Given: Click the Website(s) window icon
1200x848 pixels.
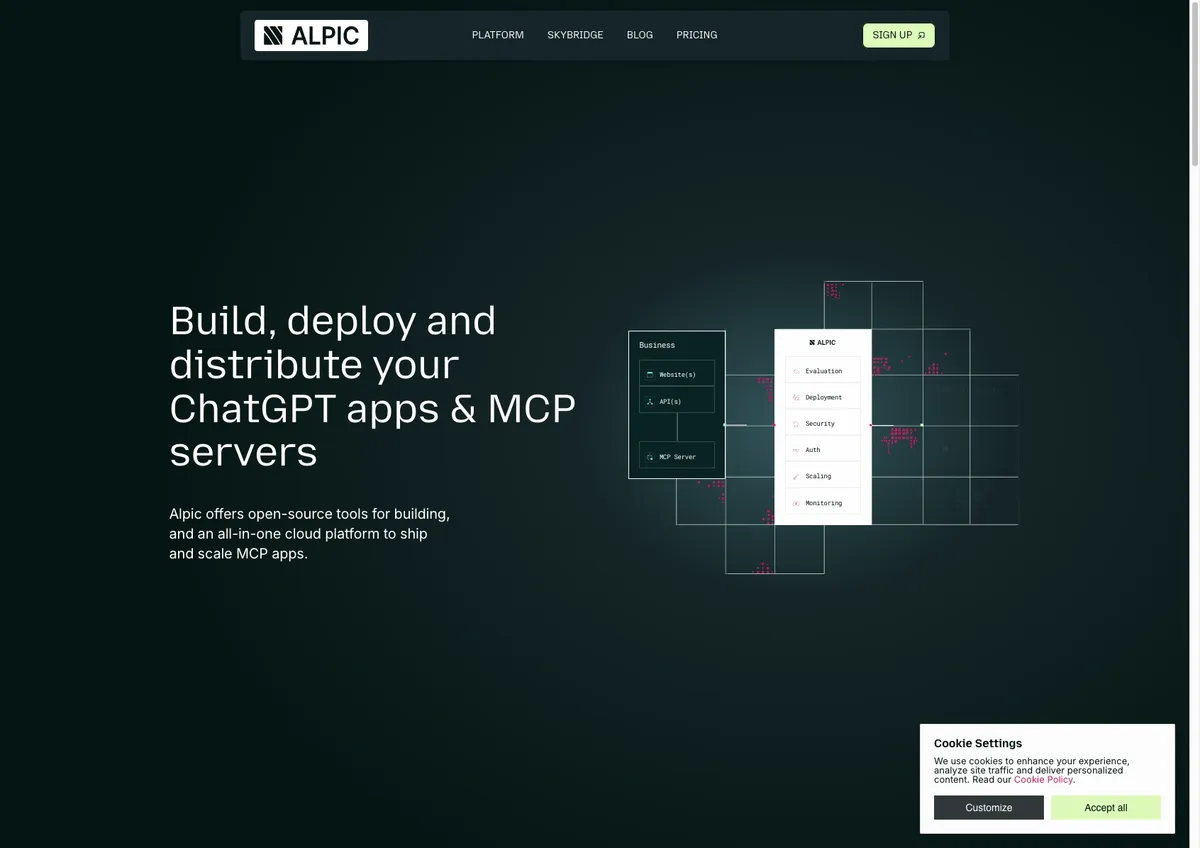Looking at the screenshot, I should point(650,374).
